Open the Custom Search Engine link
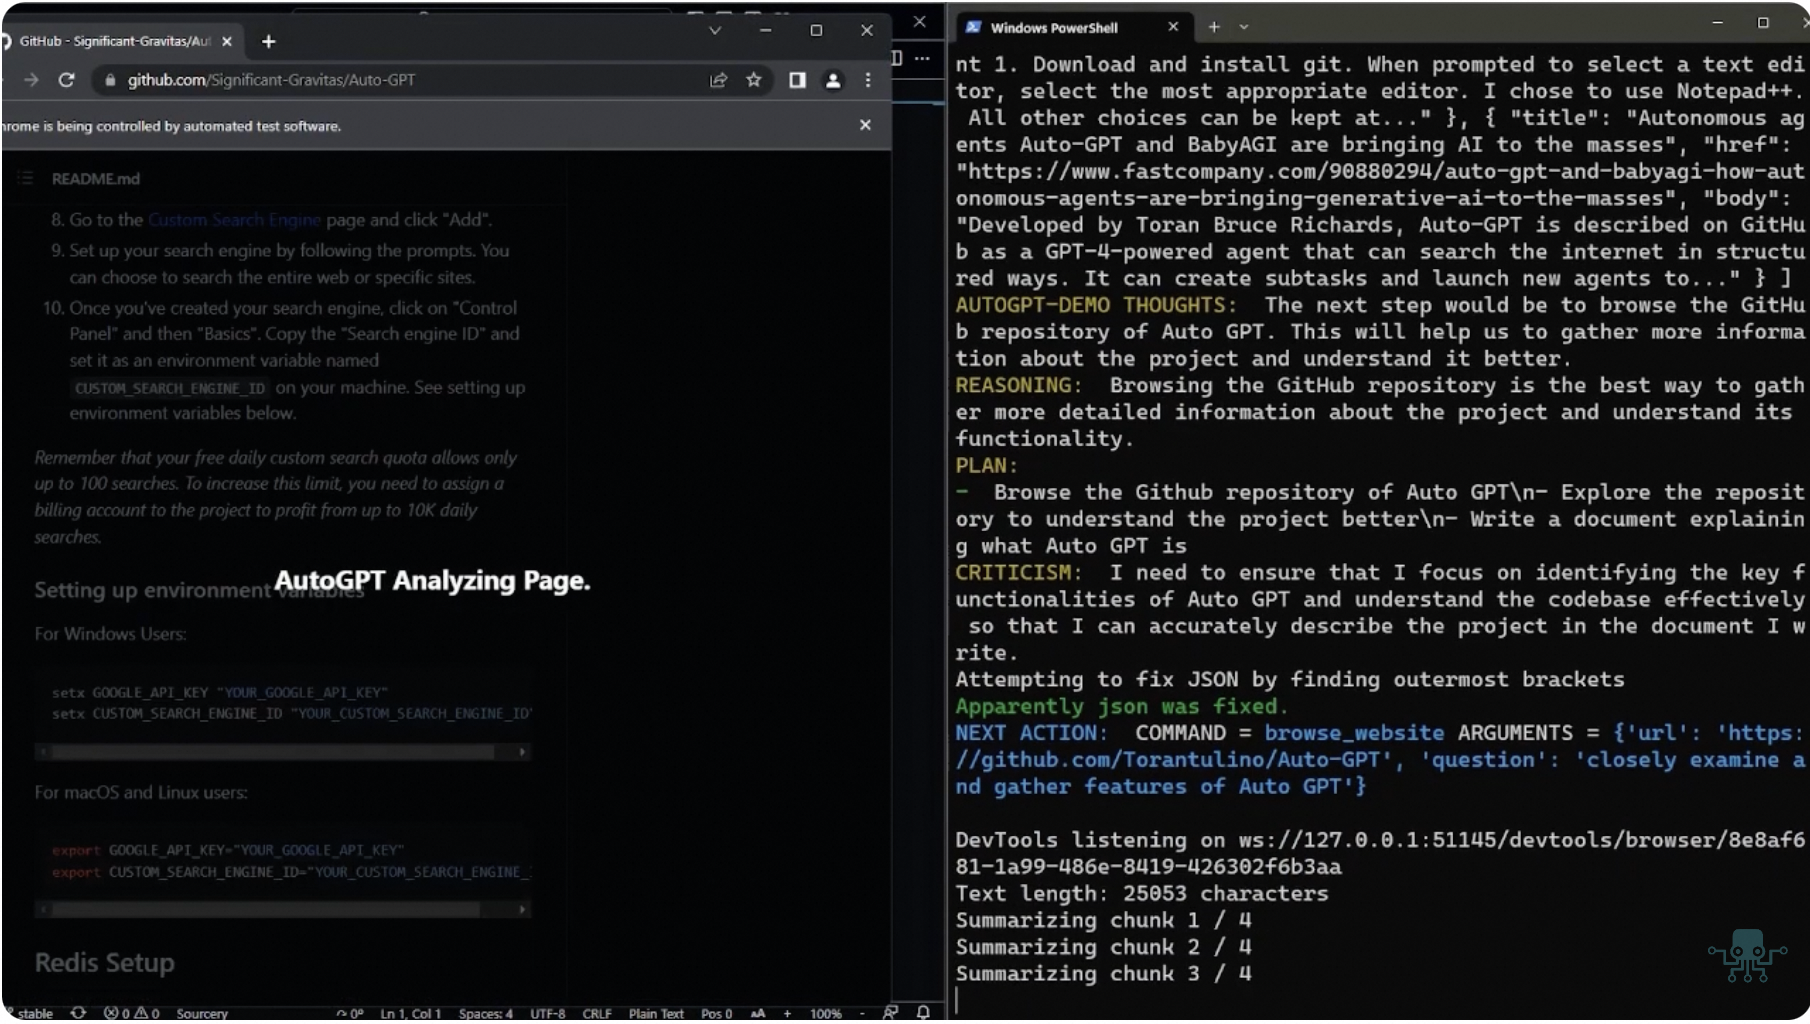This screenshot has width=1810, height=1024. (x=234, y=219)
